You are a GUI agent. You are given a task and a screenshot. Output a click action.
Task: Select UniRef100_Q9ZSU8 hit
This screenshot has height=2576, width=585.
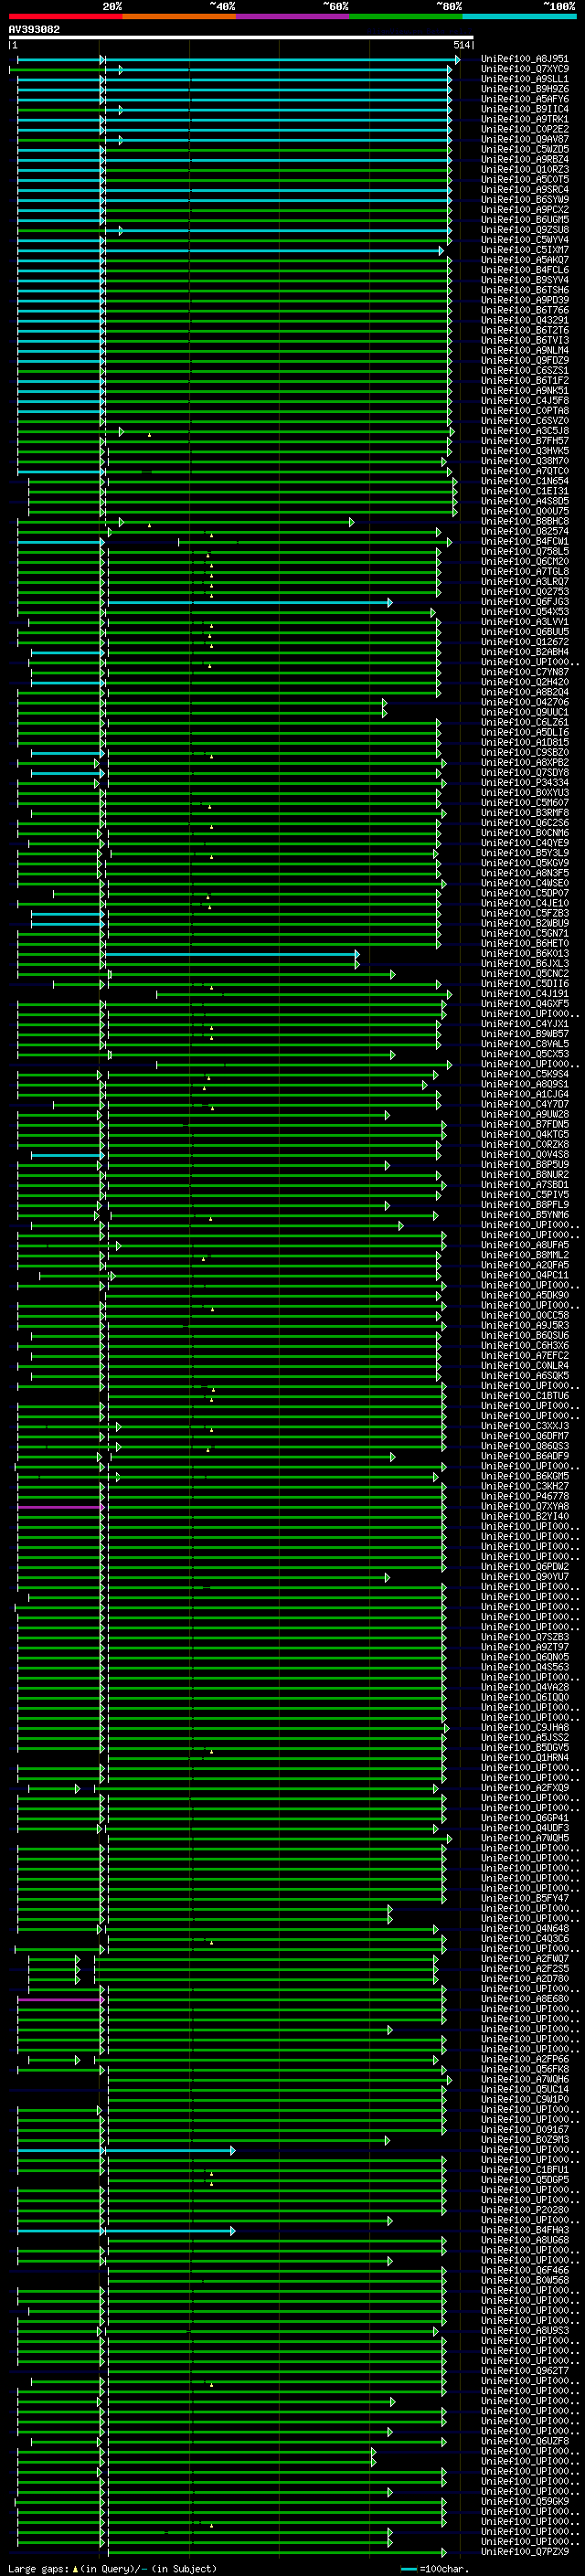tap(525, 230)
